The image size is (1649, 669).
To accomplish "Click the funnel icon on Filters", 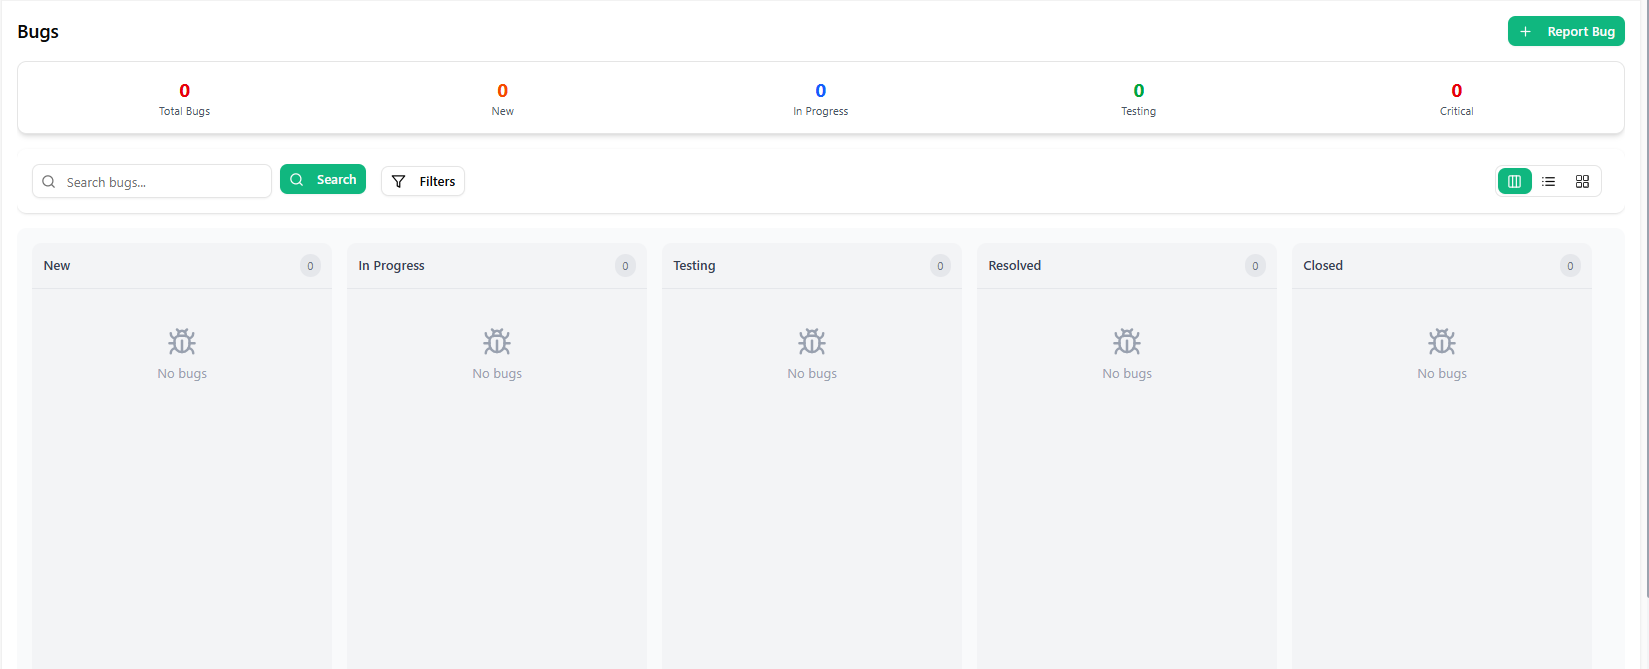I will (399, 181).
